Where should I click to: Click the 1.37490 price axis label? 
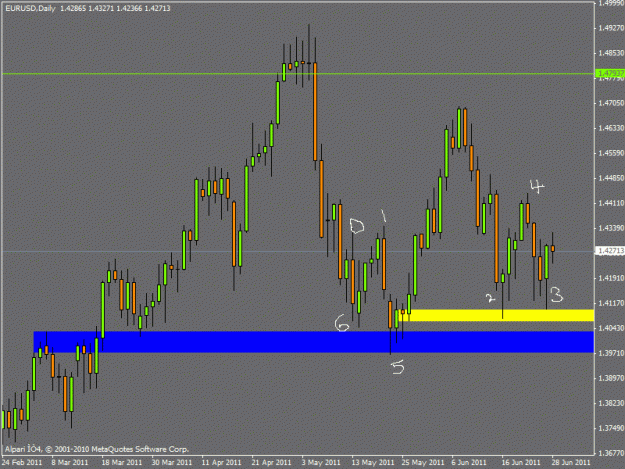(611, 428)
